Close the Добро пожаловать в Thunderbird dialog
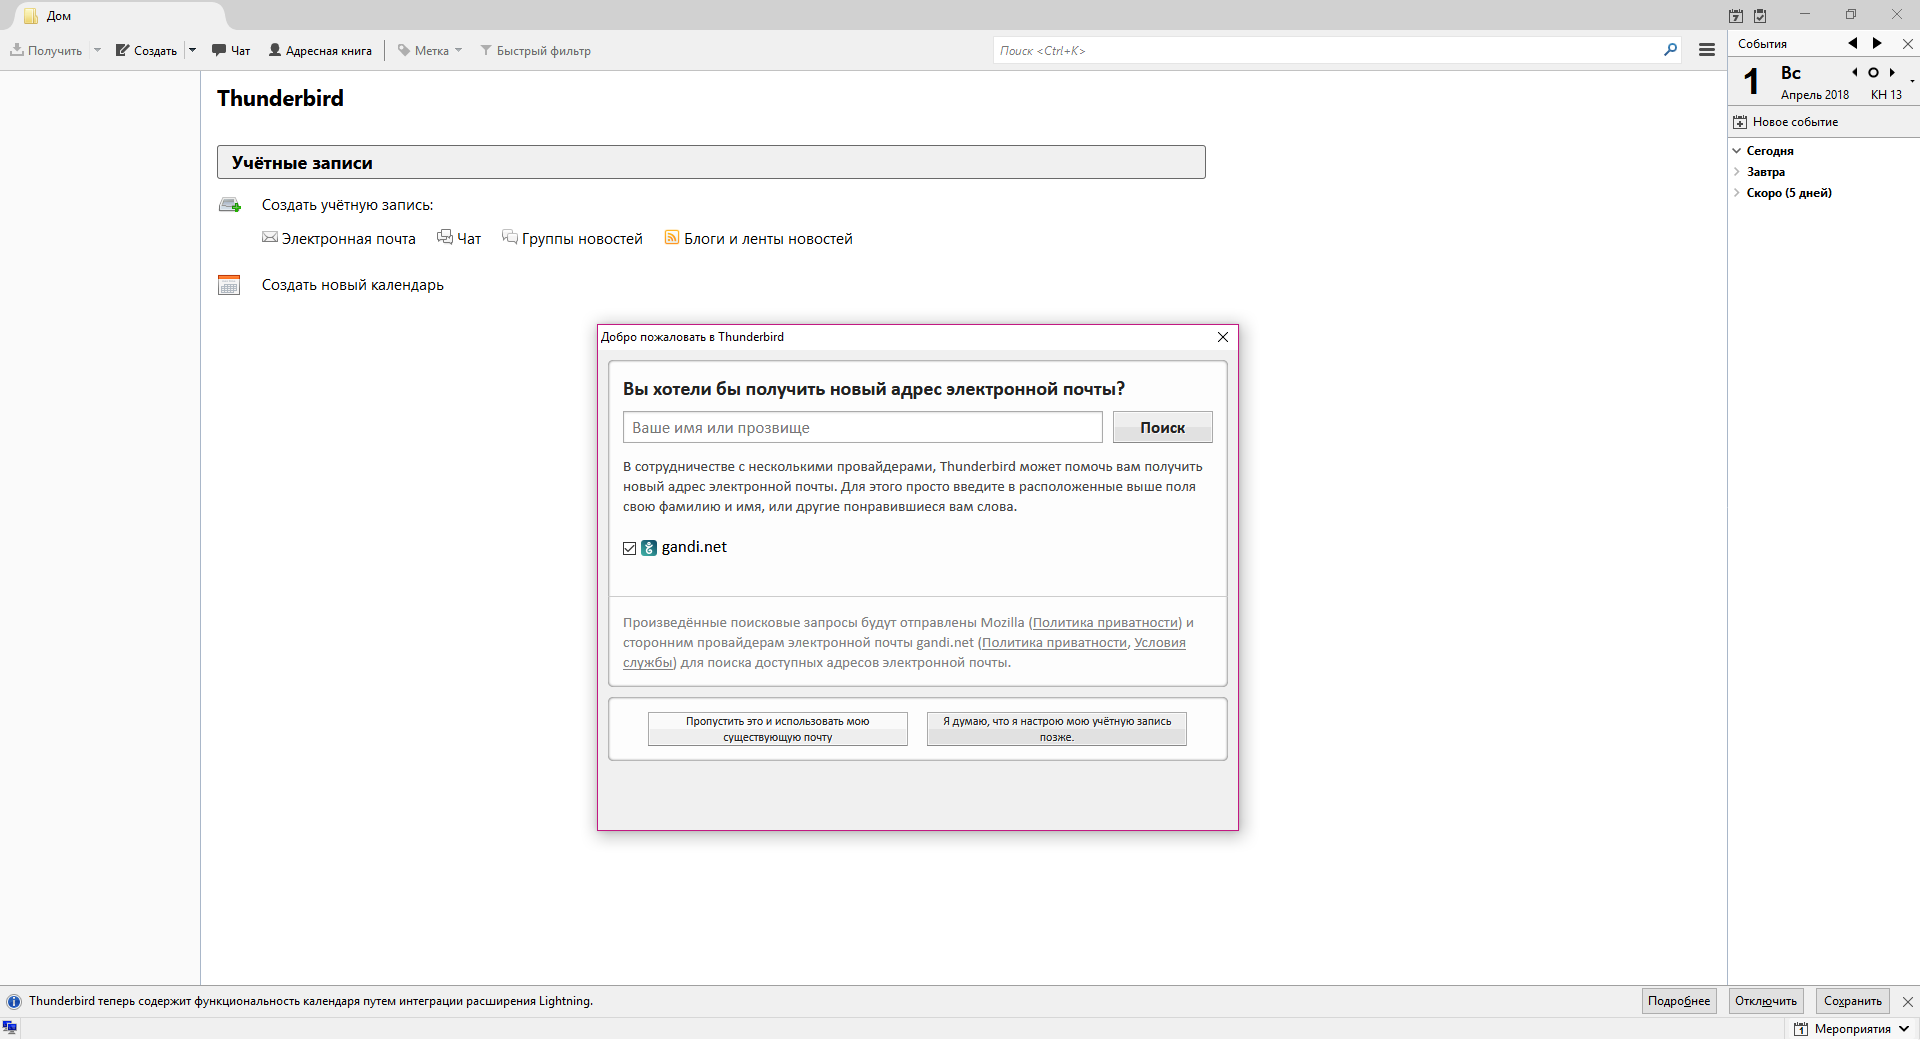The width and height of the screenshot is (1920, 1040). click(1223, 337)
